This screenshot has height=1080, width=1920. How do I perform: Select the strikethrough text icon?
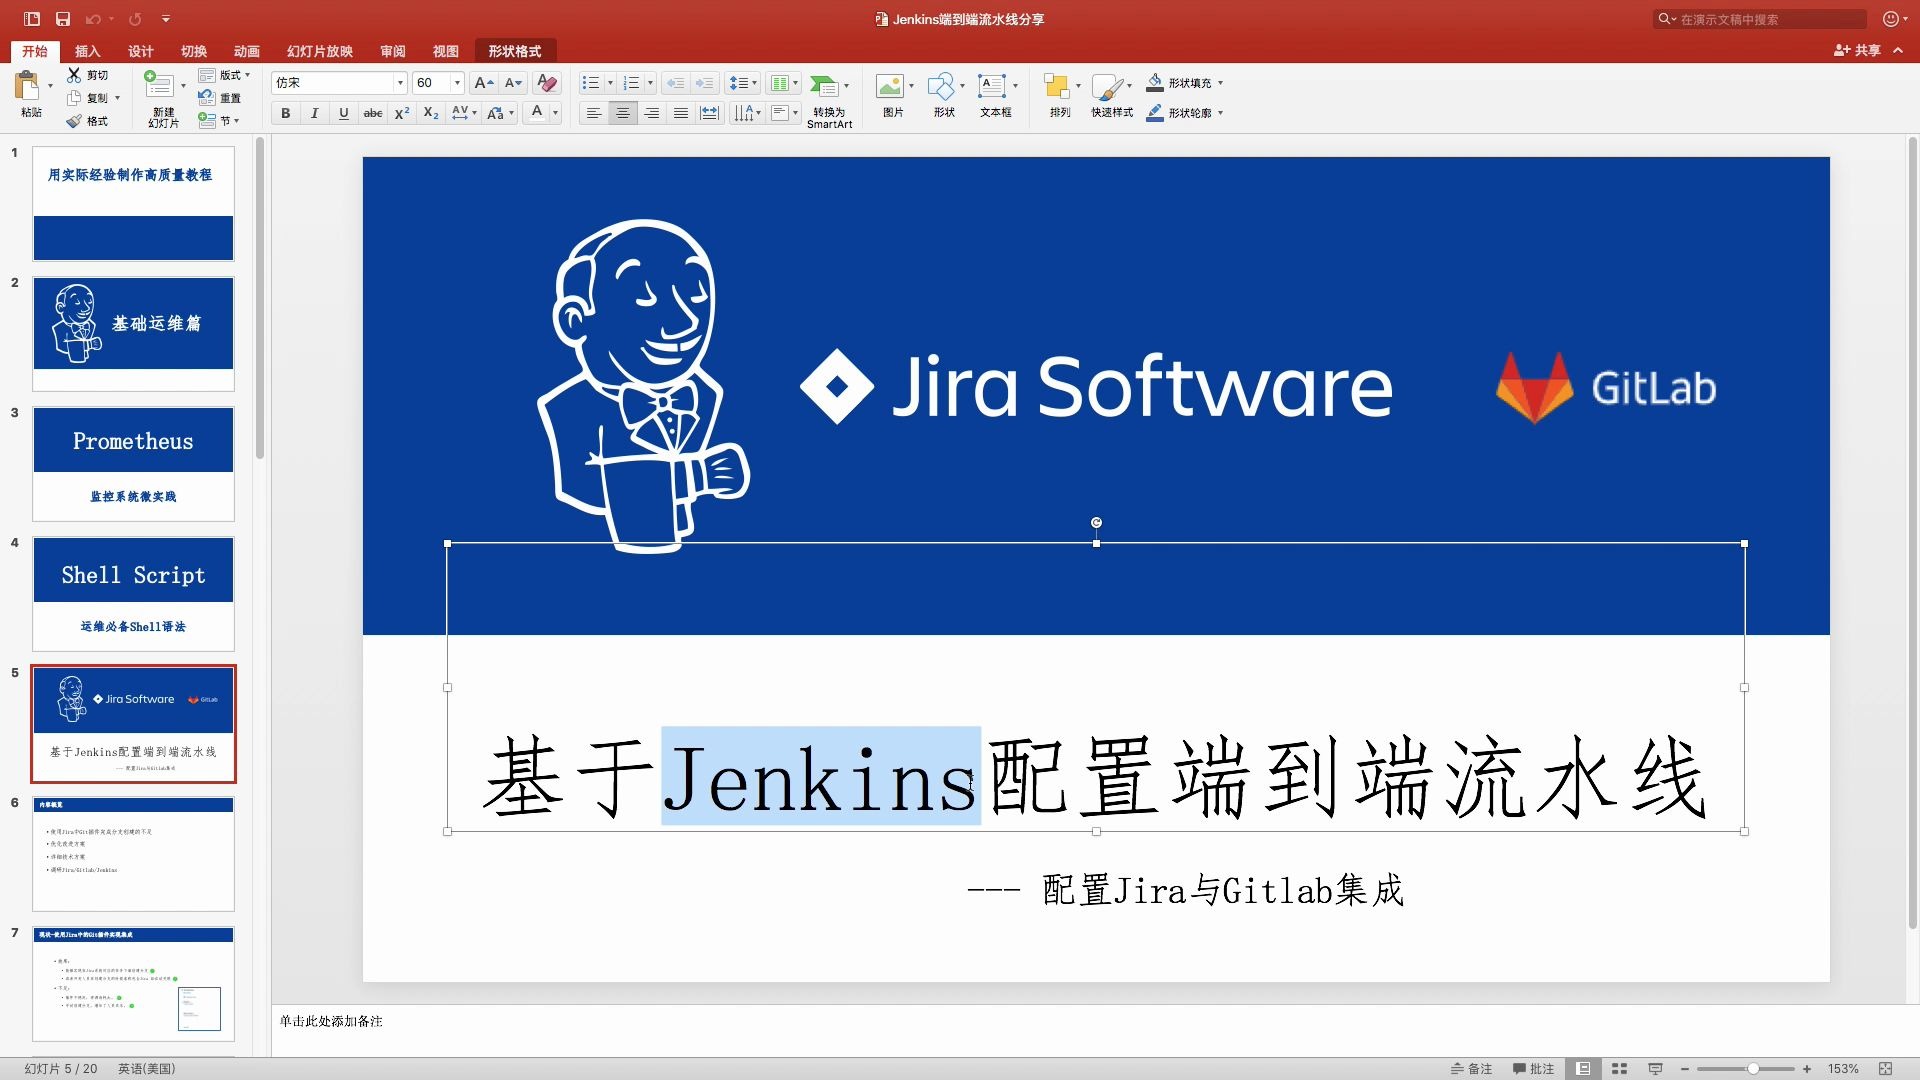373,113
